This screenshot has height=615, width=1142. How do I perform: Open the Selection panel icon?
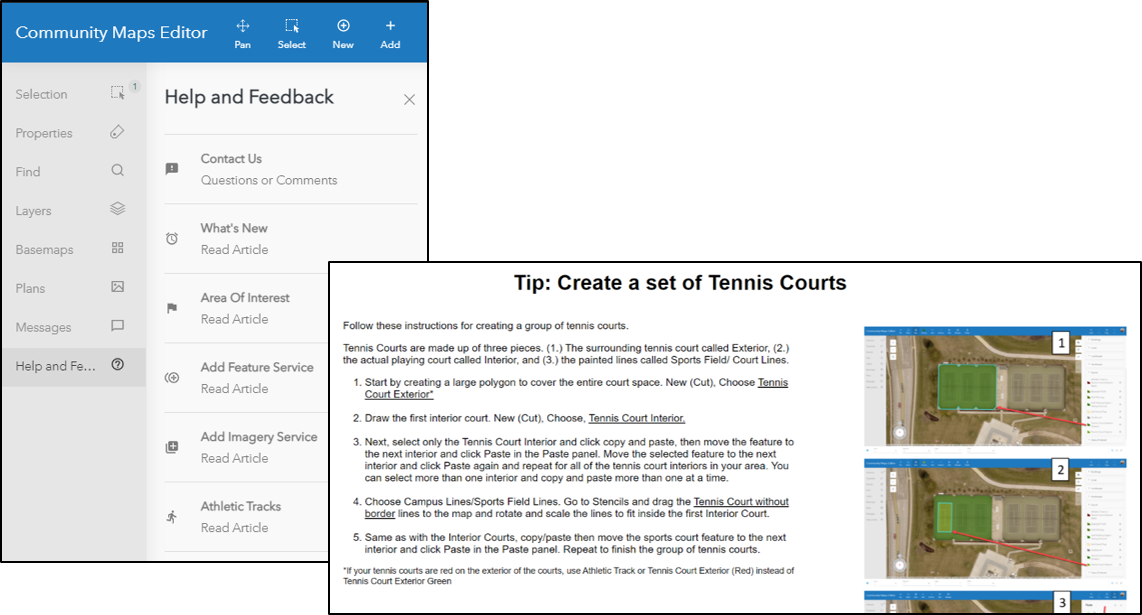coord(117,93)
